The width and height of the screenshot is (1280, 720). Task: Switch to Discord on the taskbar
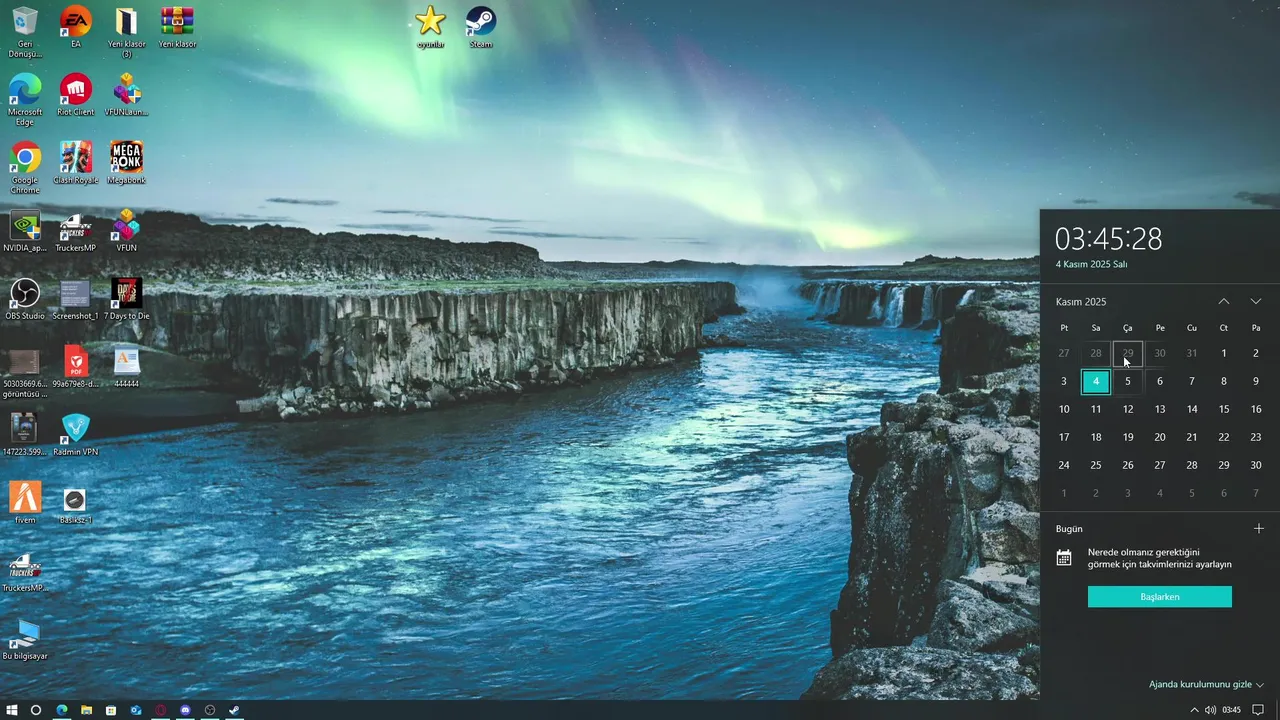[x=185, y=710]
